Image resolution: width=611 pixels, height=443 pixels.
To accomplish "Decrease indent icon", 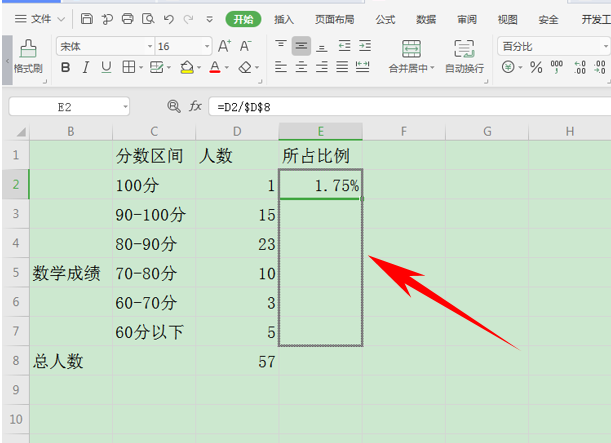I will [344, 46].
